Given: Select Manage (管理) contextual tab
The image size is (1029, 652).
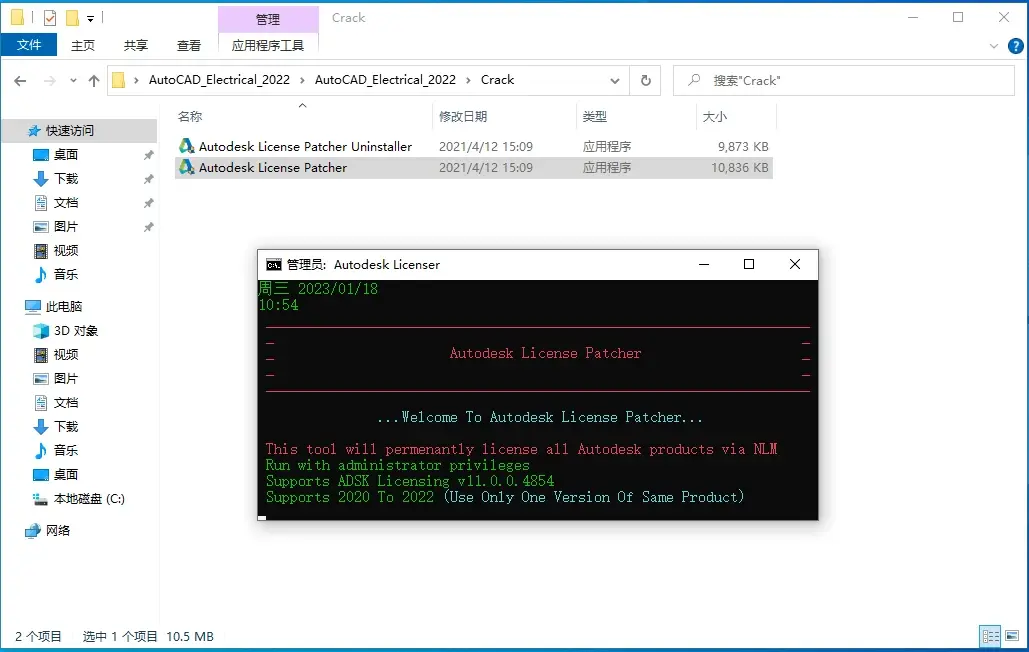Looking at the screenshot, I should coord(268,19).
